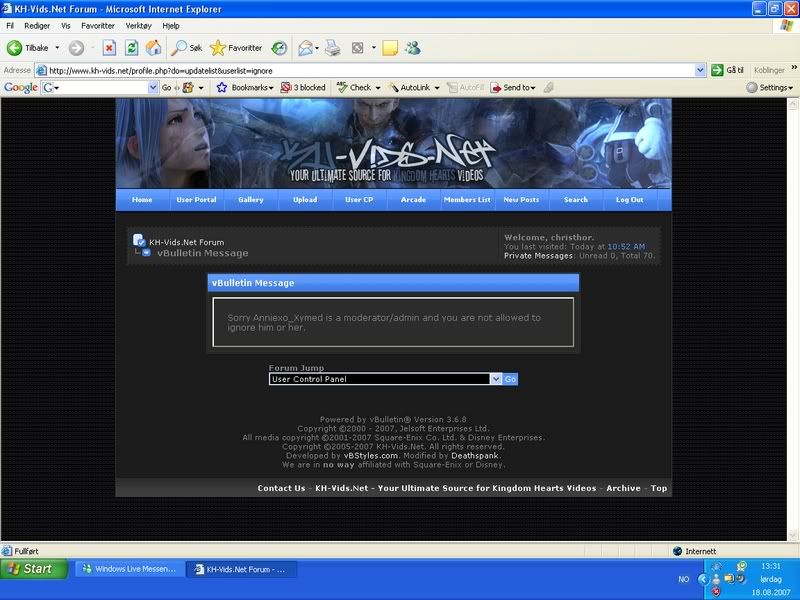Print the page with the printer icon
Viewport: 800px width, 600px height.
(333, 48)
